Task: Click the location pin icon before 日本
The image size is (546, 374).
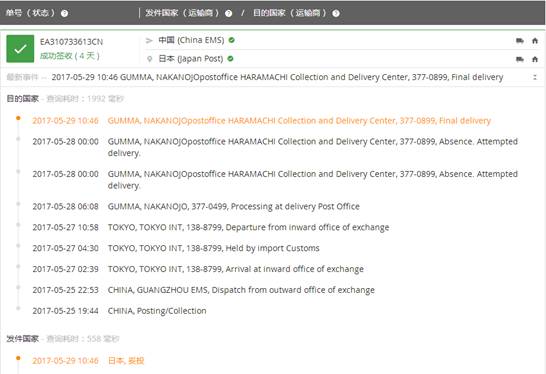Action: pyautogui.click(x=149, y=59)
